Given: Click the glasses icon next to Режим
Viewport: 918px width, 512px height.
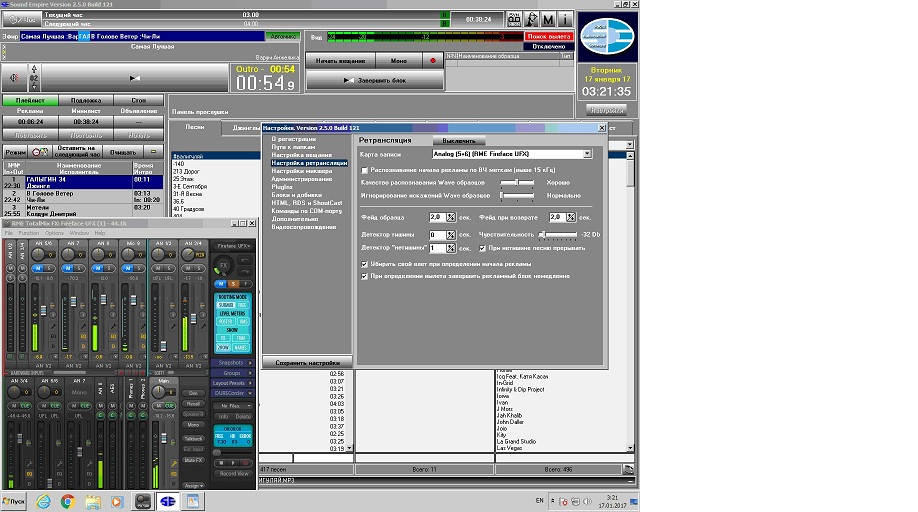Looking at the screenshot, I should (x=40, y=152).
